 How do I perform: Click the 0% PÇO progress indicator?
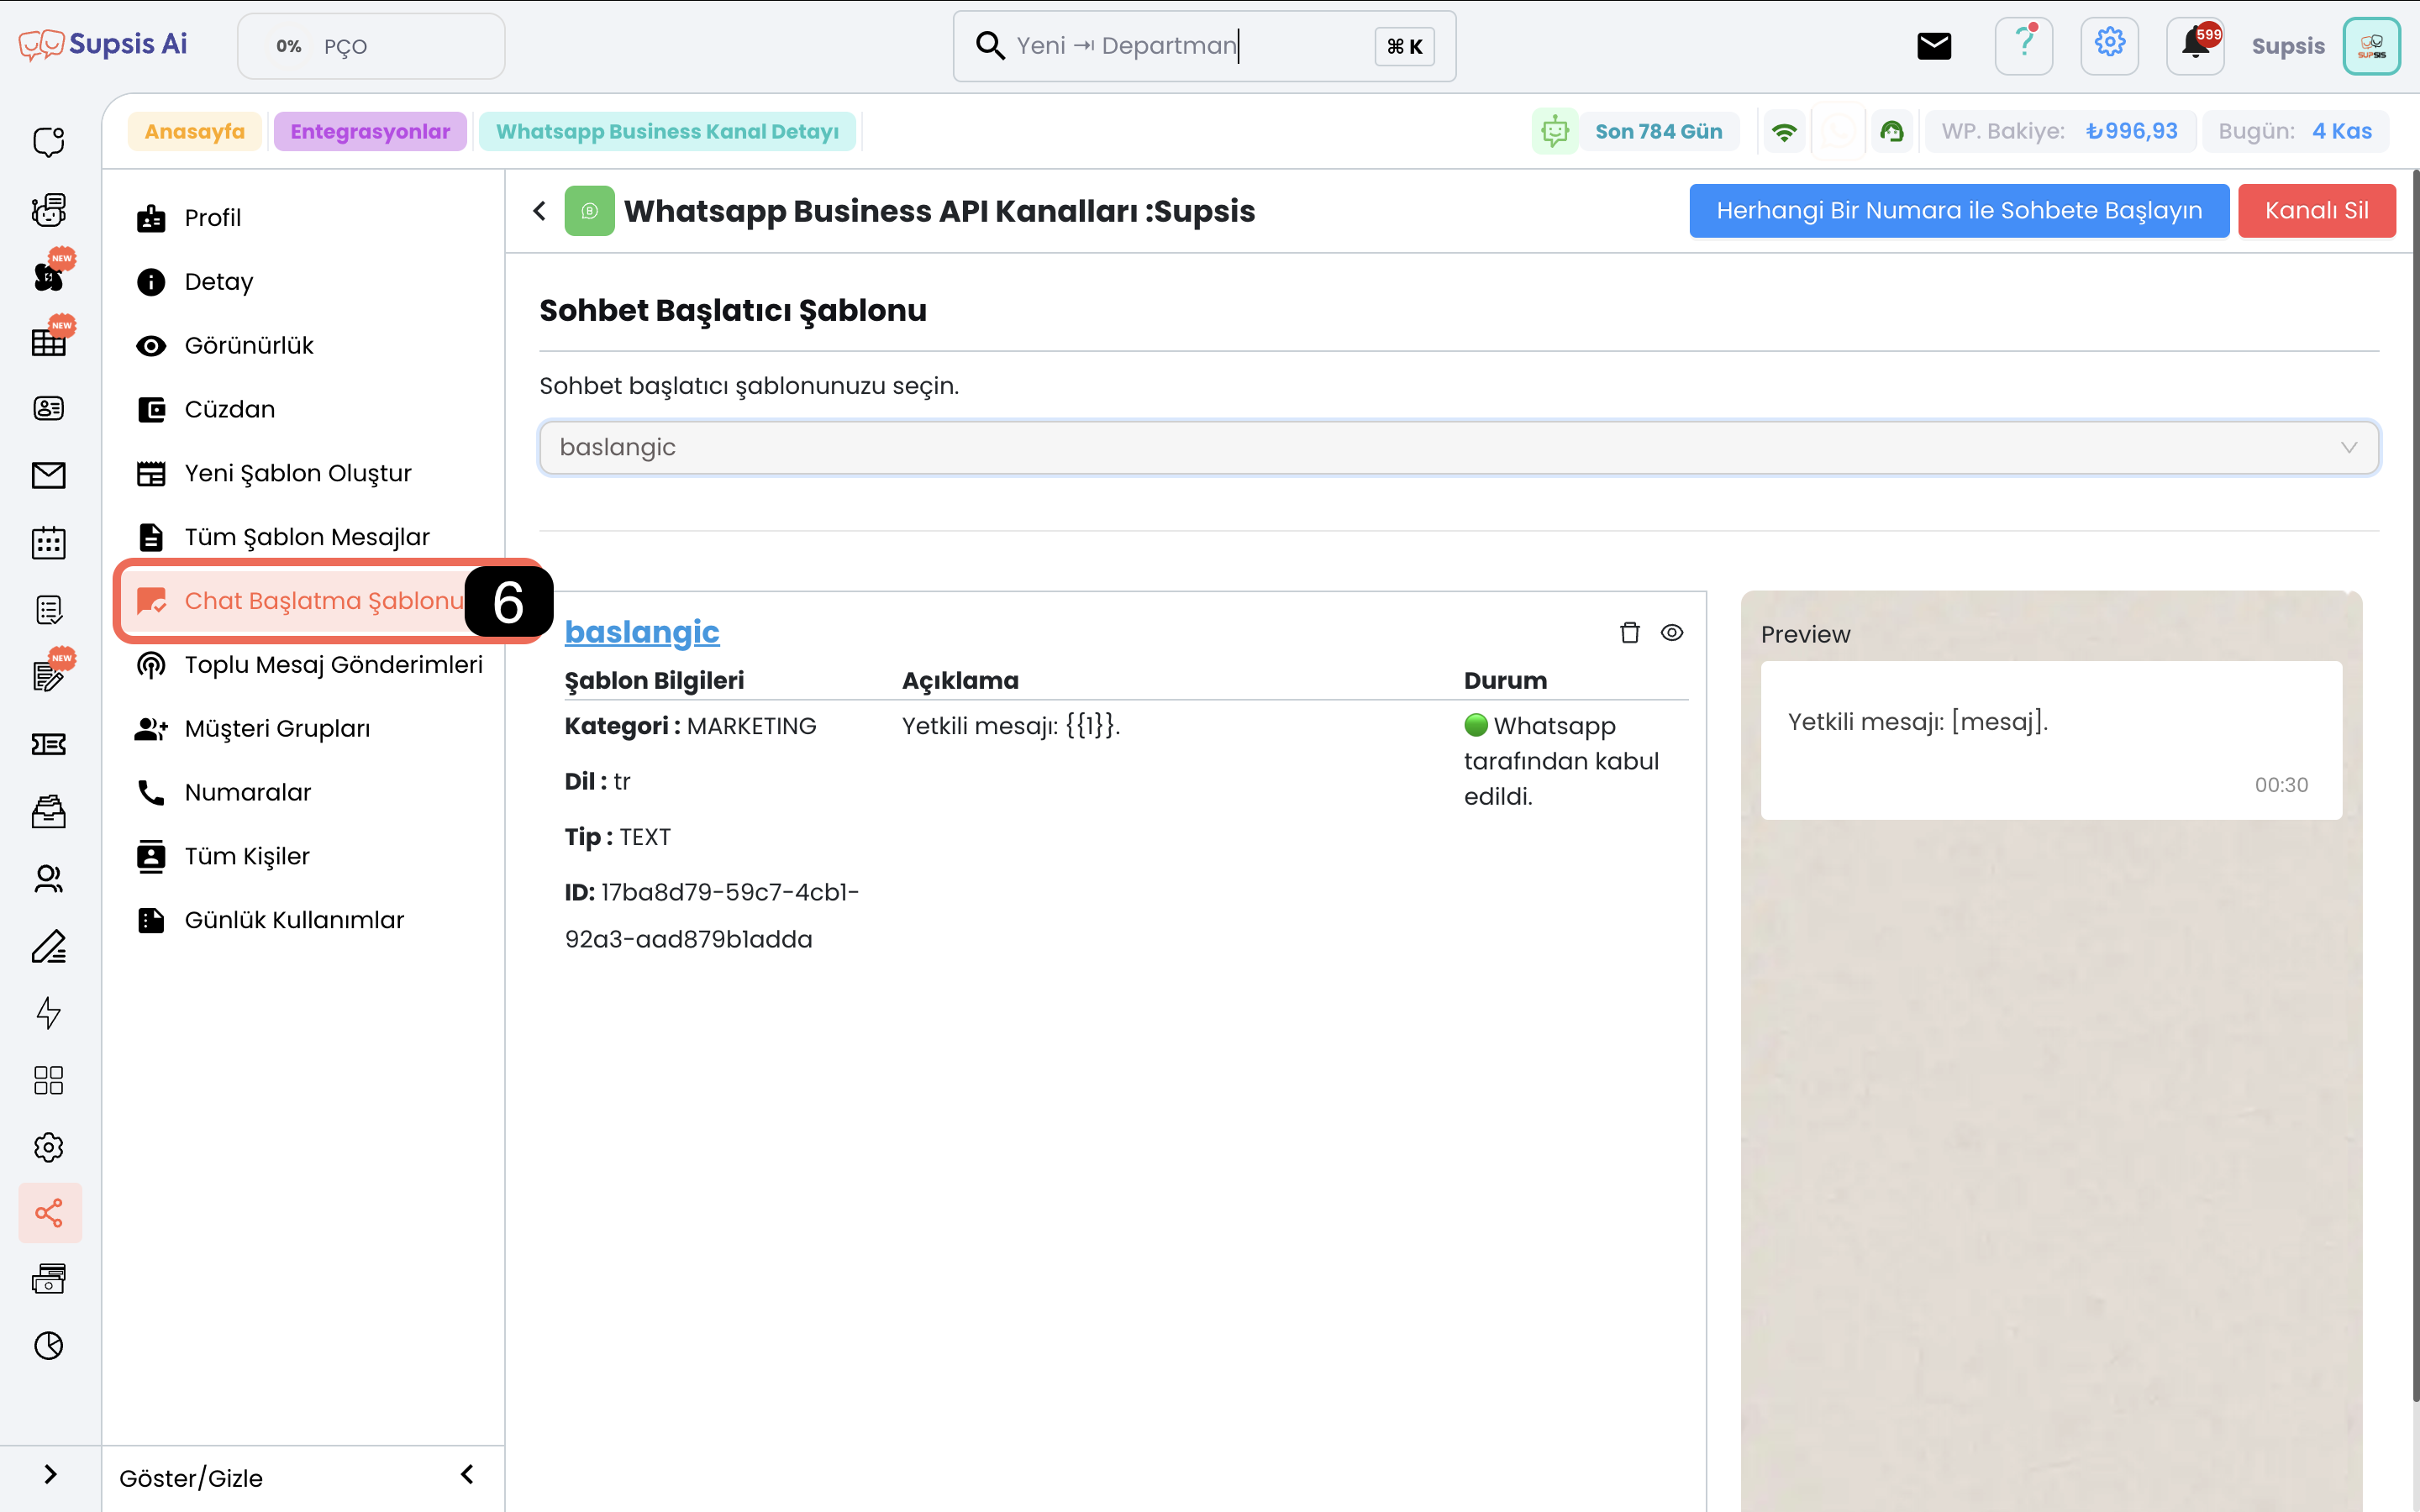point(371,46)
